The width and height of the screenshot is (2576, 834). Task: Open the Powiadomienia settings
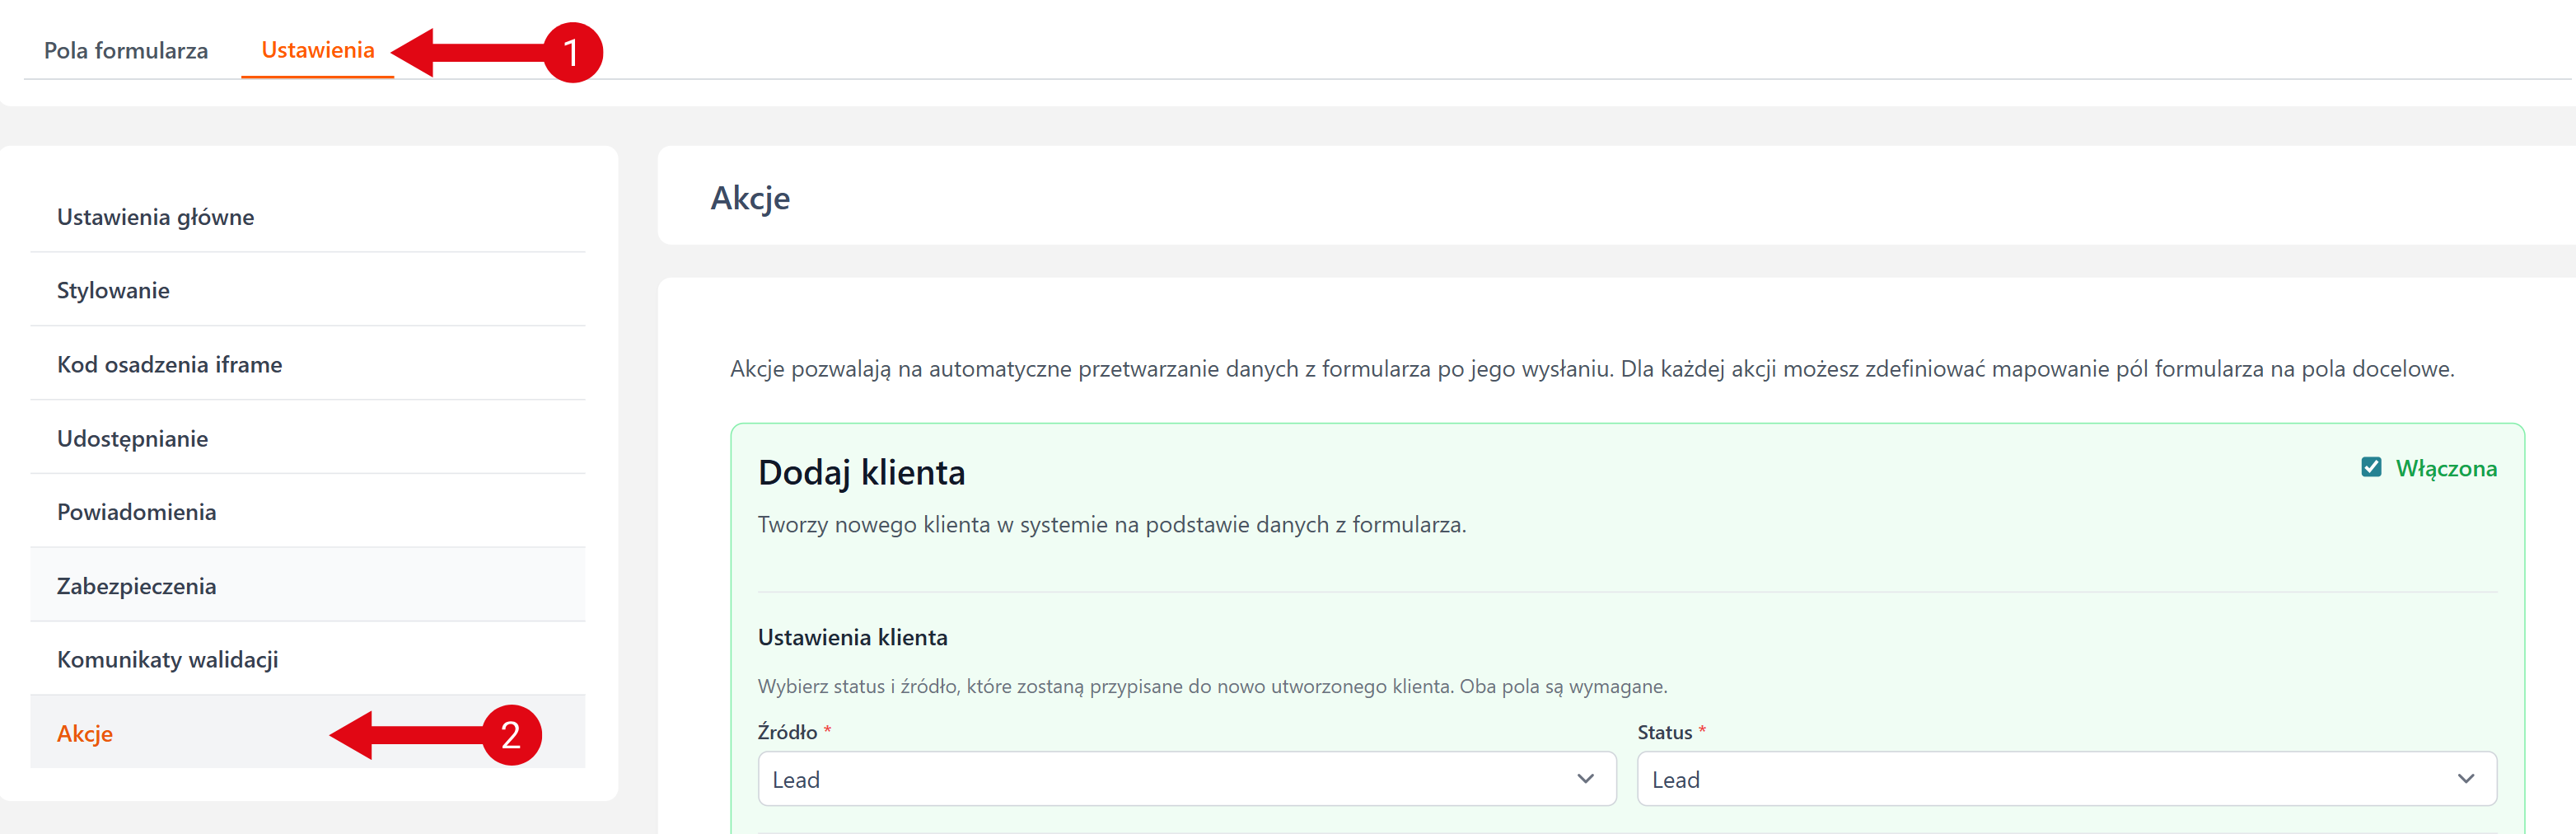136,512
